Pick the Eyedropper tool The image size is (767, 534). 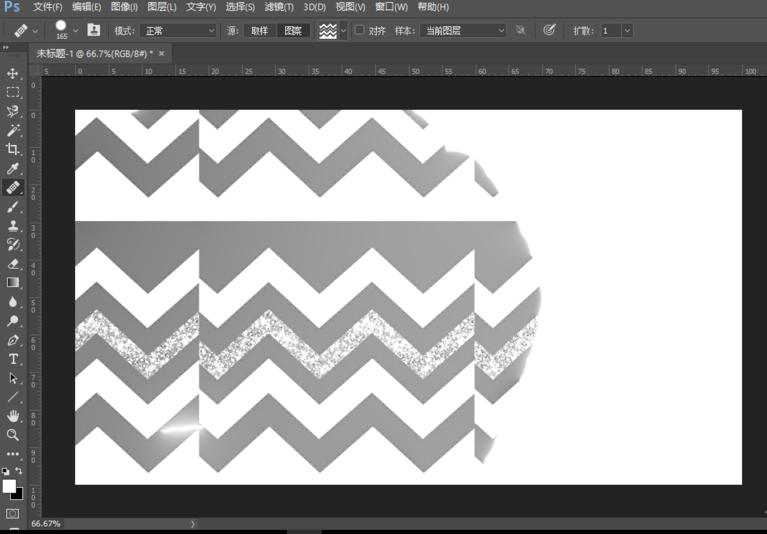pos(13,168)
